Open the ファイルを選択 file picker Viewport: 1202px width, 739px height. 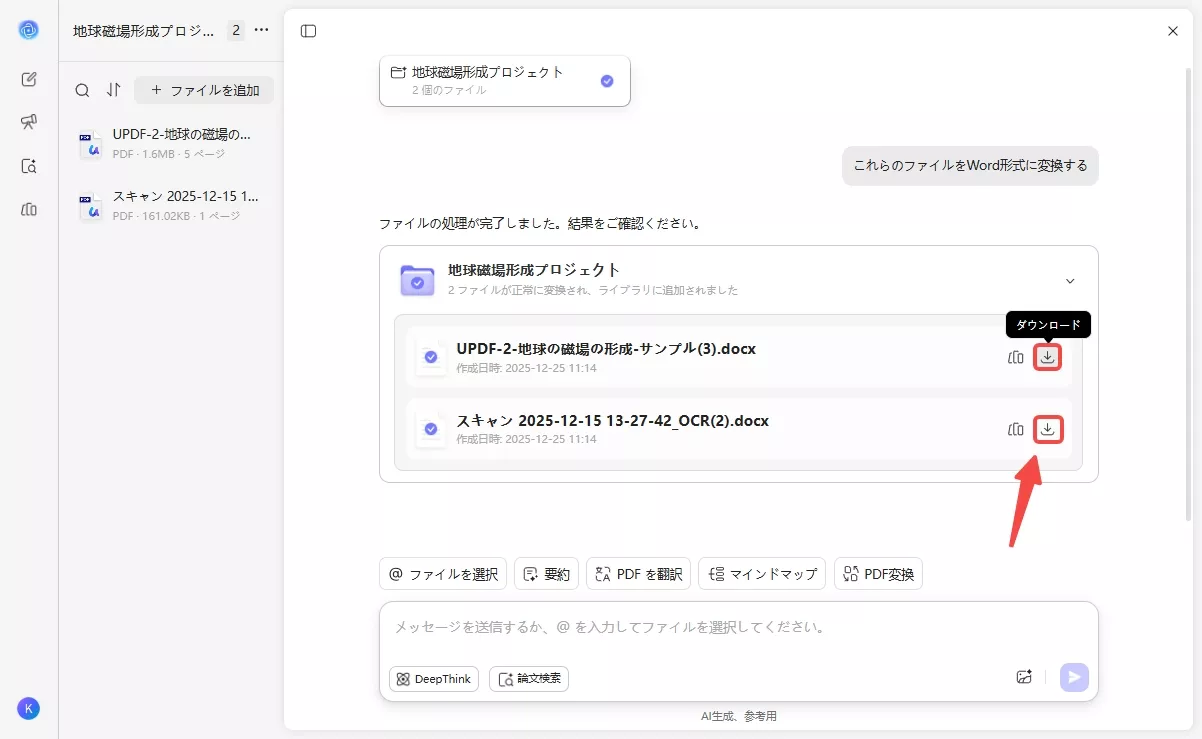tap(442, 573)
